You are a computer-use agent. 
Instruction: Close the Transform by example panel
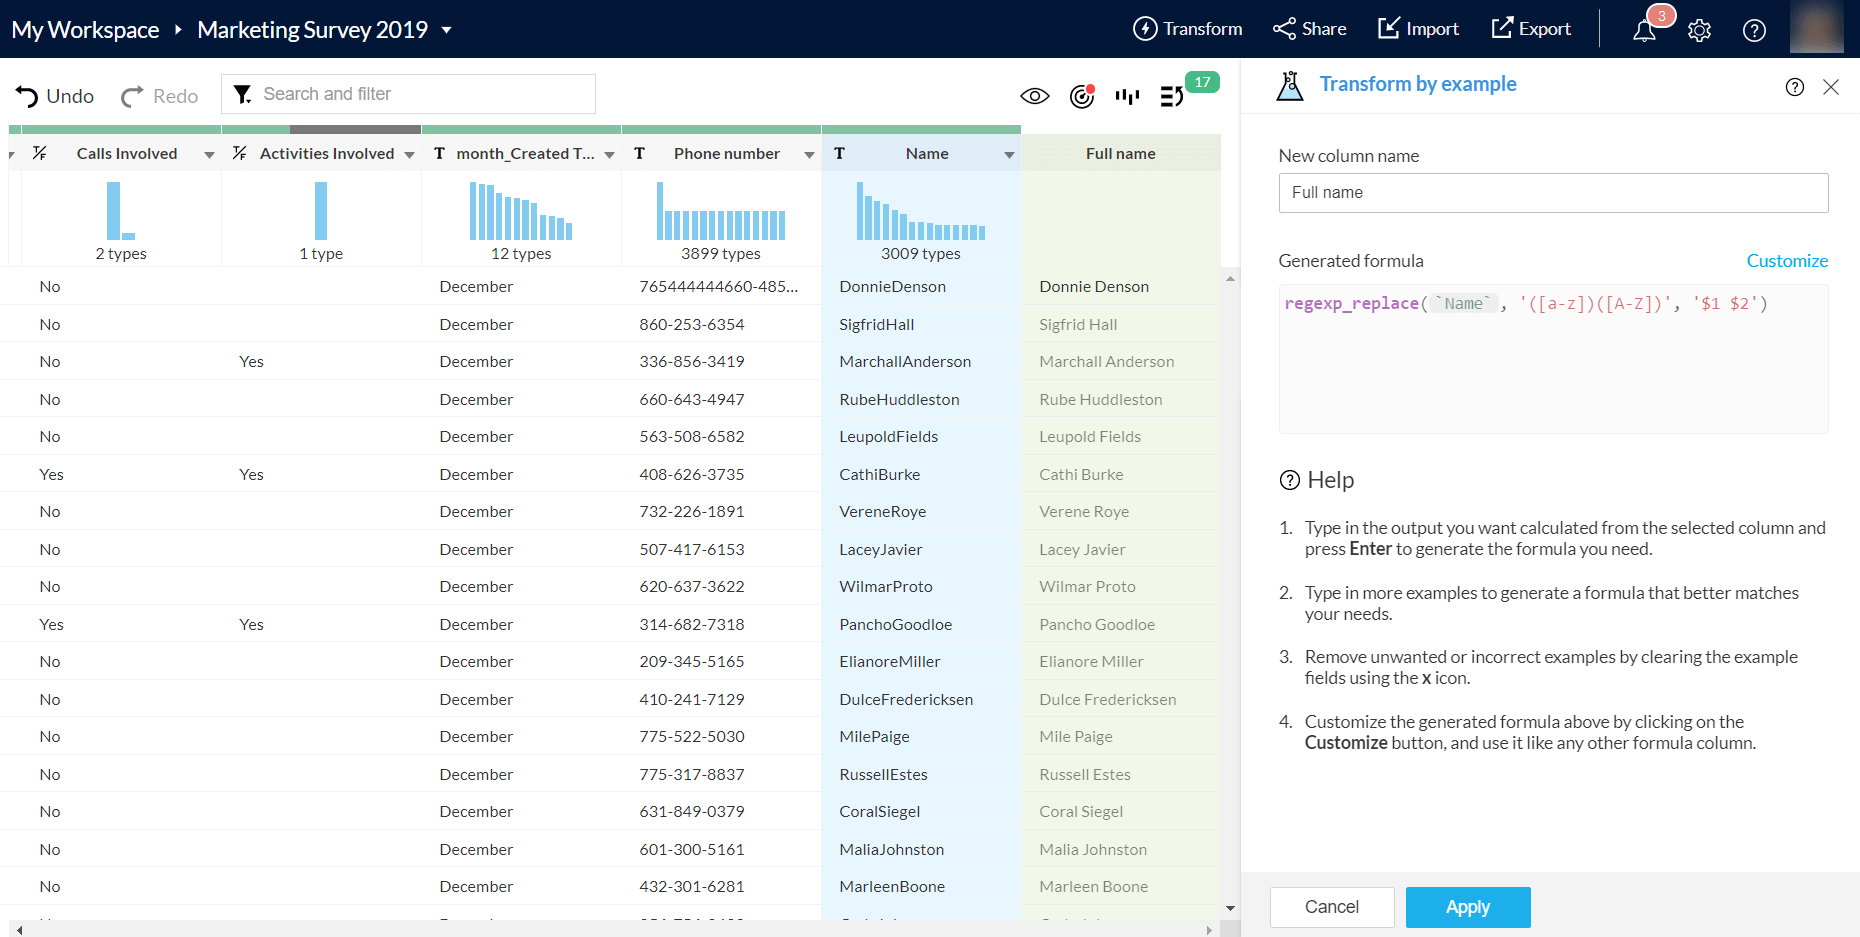[x=1831, y=87]
